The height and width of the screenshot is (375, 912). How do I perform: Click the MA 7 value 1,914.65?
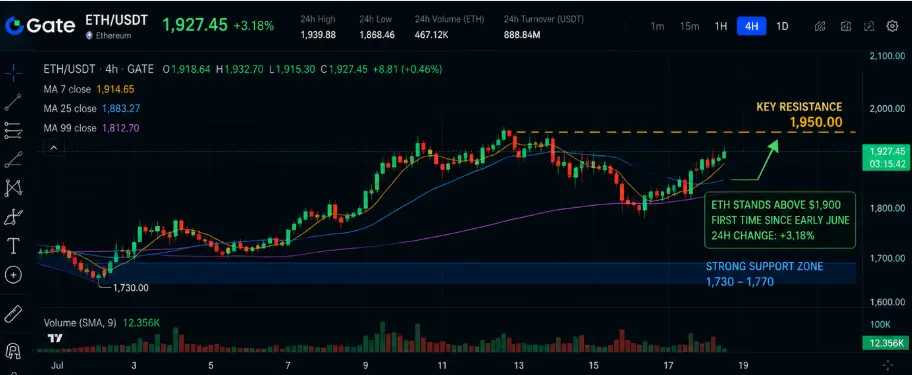(116, 90)
